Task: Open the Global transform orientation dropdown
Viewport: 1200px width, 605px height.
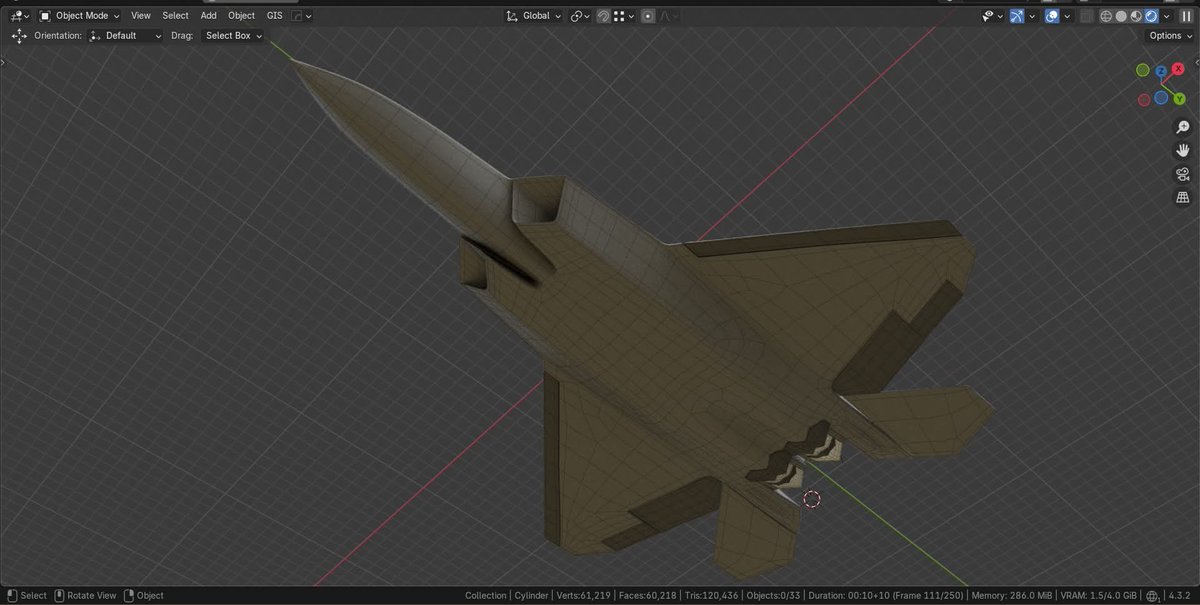Action: [x=534, y=16]
